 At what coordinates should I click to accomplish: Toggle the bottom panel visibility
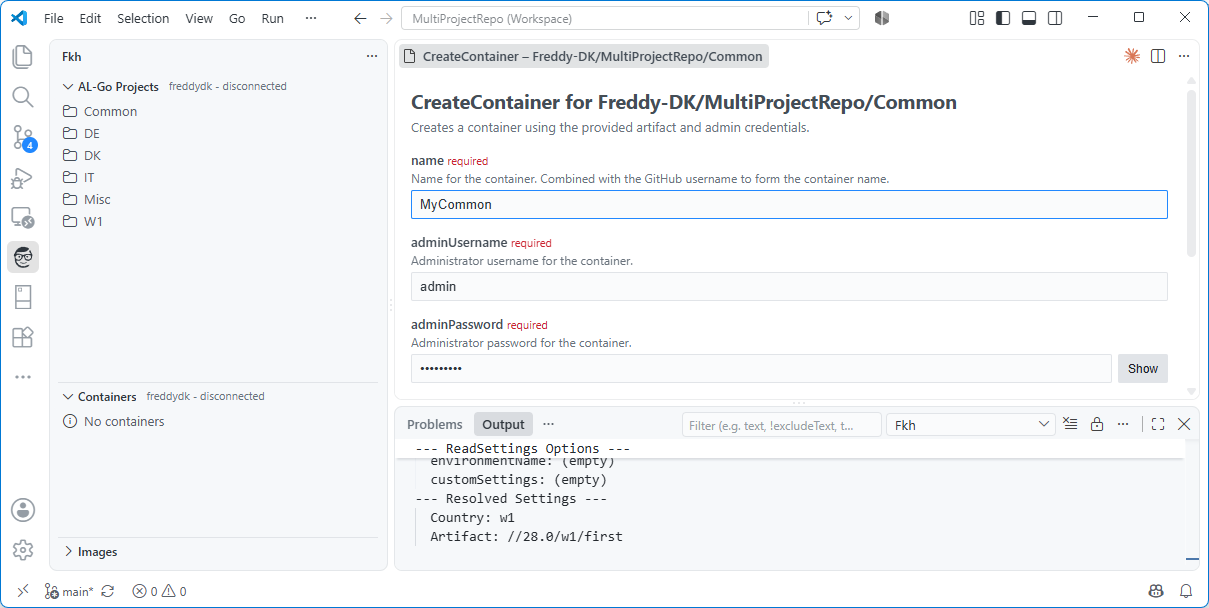(1029, 18)
